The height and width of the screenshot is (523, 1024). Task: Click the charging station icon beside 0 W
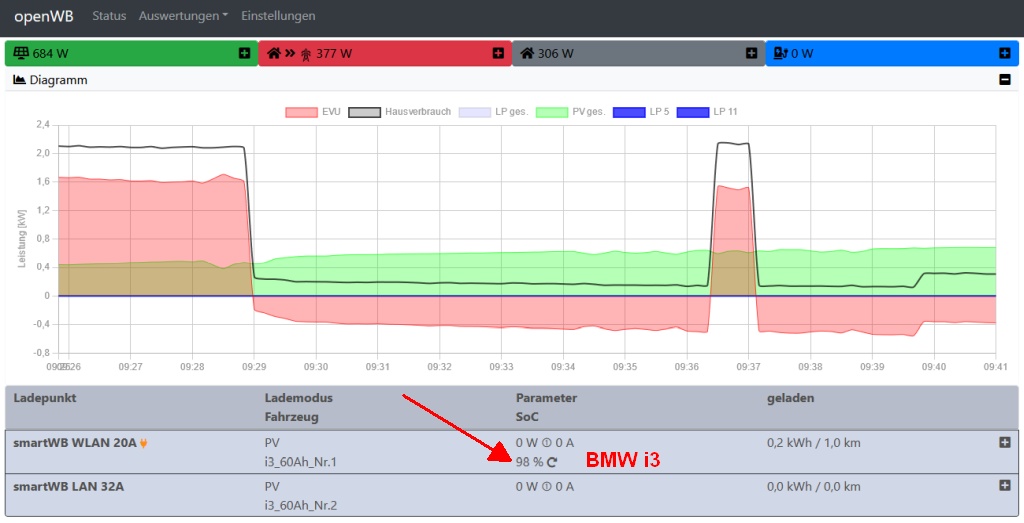point(780,53)
